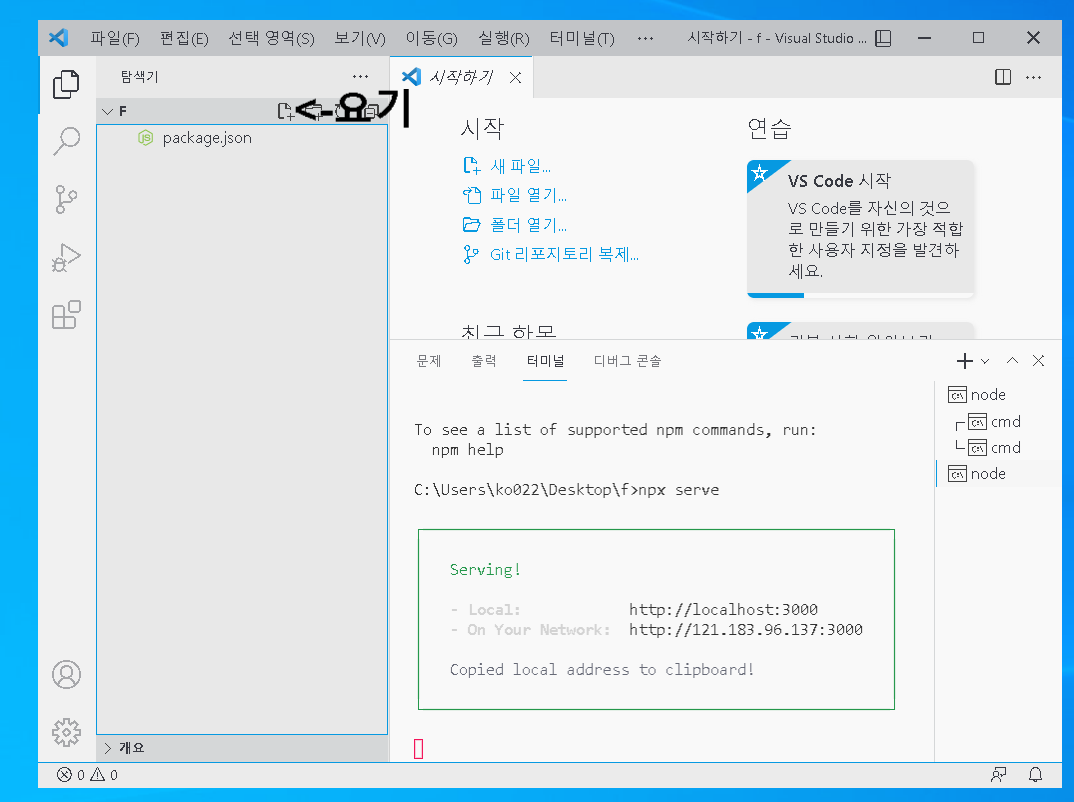Screen dimensions: 1074x802
Task: Open the Run and Debug view
Action: click(x=66, y=258)
